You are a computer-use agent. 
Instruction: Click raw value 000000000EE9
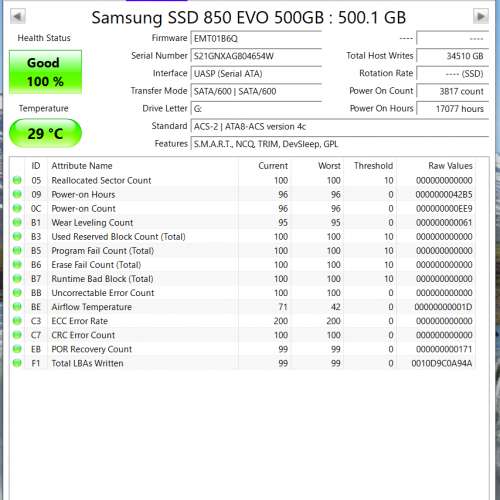click(444, 208)
